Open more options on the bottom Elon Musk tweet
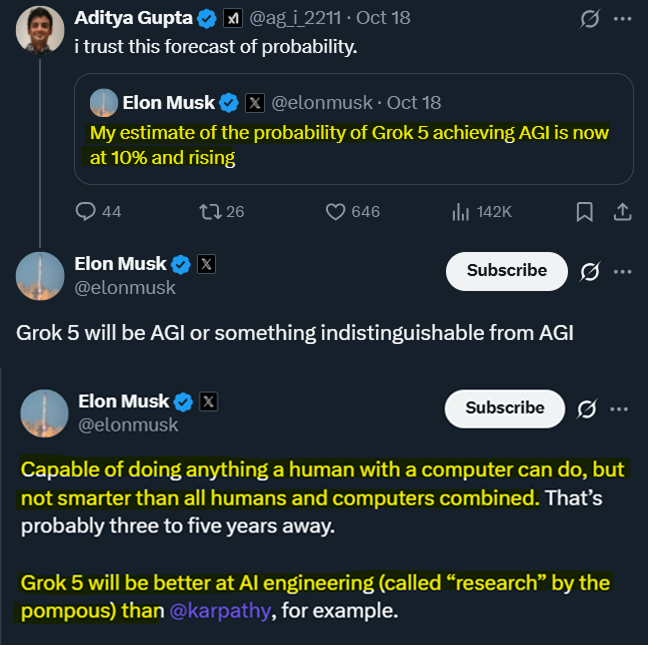Viewport: 648px width, 646px height. click(620, 409)
